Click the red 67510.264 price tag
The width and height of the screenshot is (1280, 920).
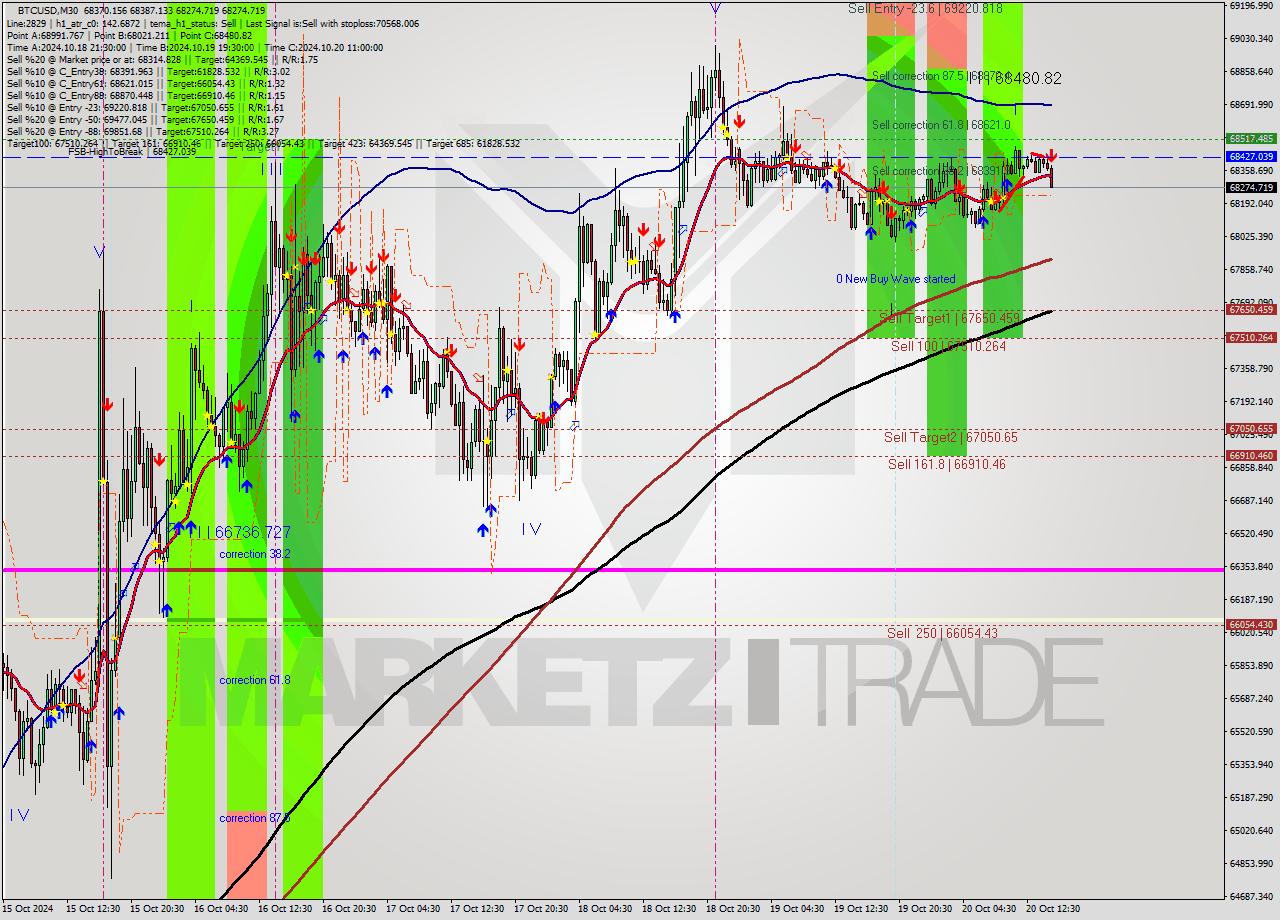[1250, 337]
